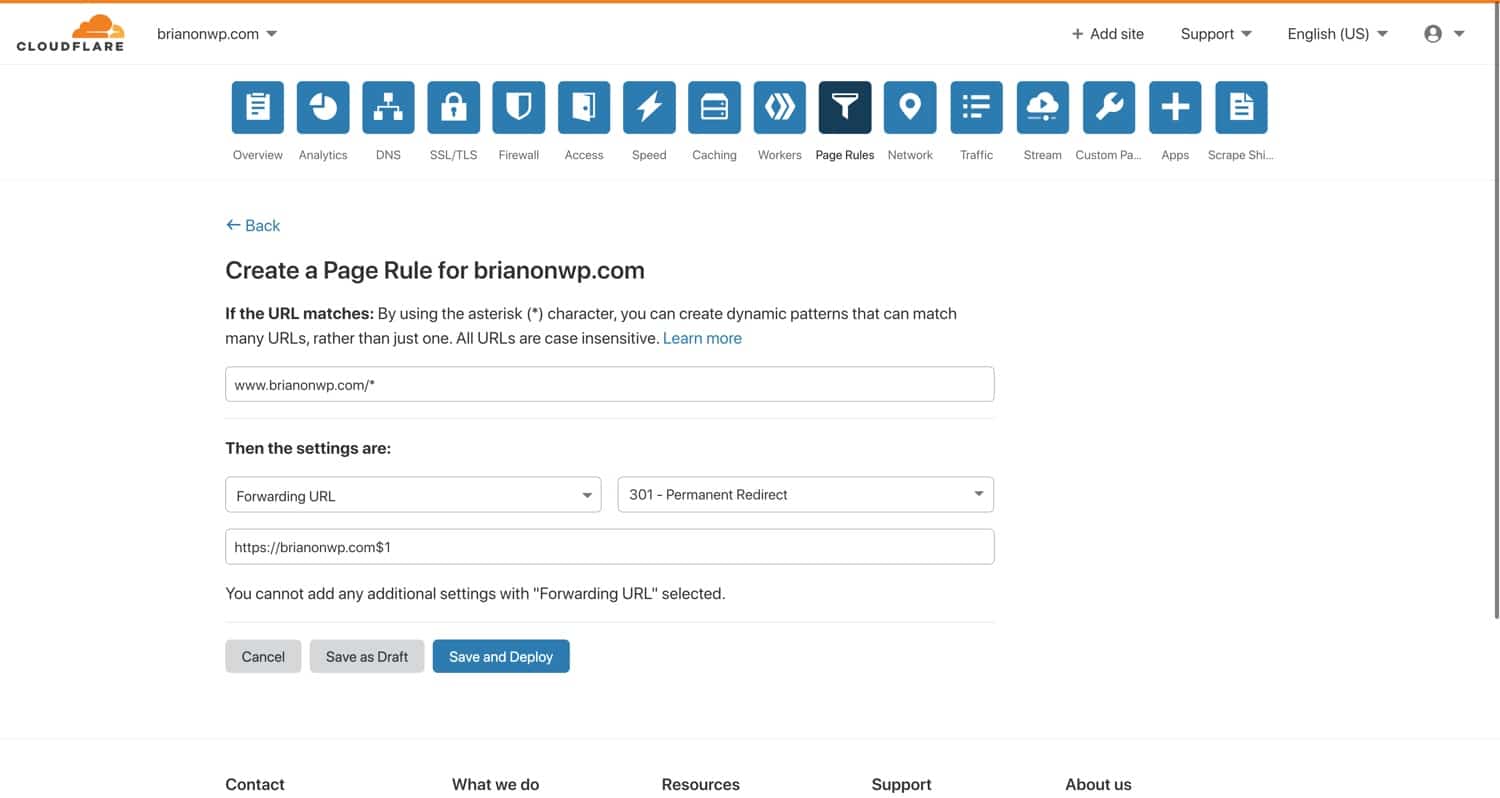Image resolution: width=1500 pixels, height=798 pixels.
Task: Open the English (US) language dropdown
Action: point(1337,33)
